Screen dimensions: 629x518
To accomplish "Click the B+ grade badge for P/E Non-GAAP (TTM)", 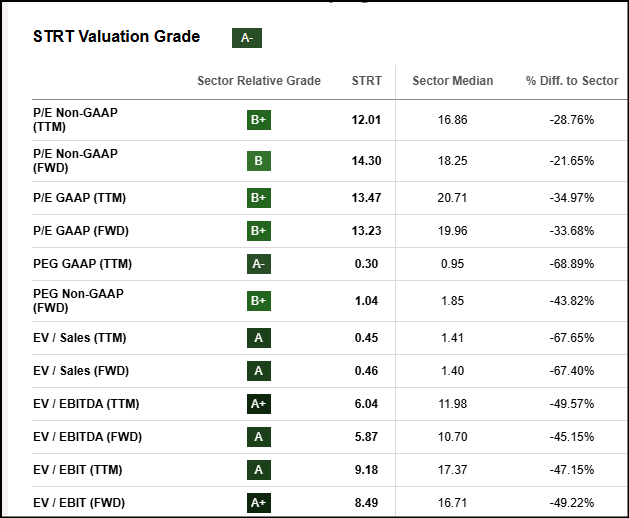I will click(258, 120).
